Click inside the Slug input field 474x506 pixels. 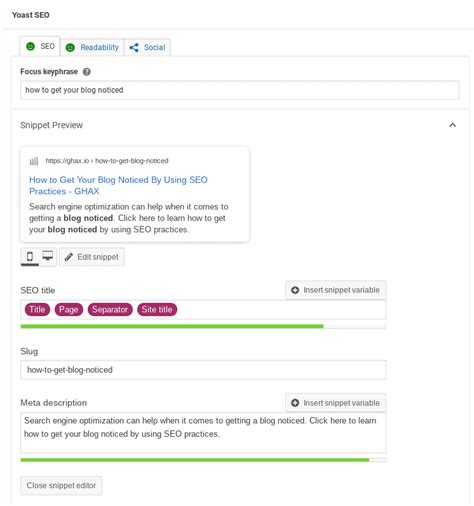click(x=203, y=370)
